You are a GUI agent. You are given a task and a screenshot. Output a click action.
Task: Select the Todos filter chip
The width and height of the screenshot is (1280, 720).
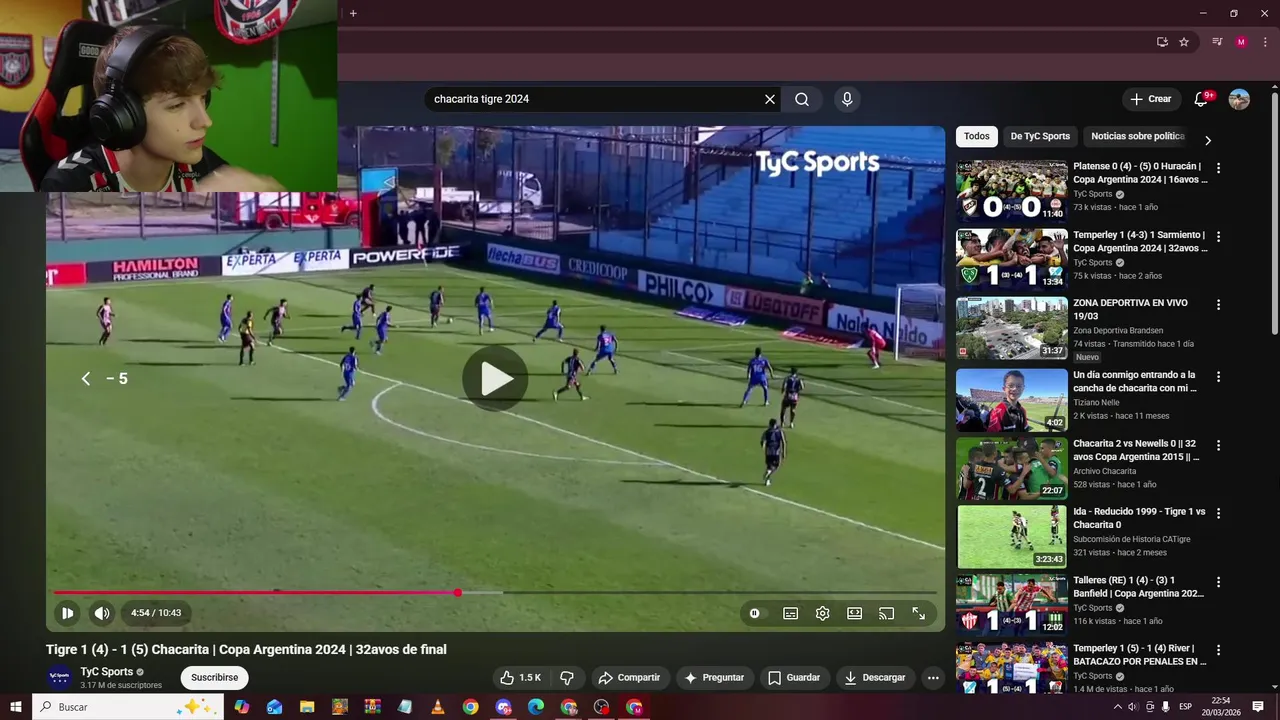pyautogui.click(x=977, y=136)
